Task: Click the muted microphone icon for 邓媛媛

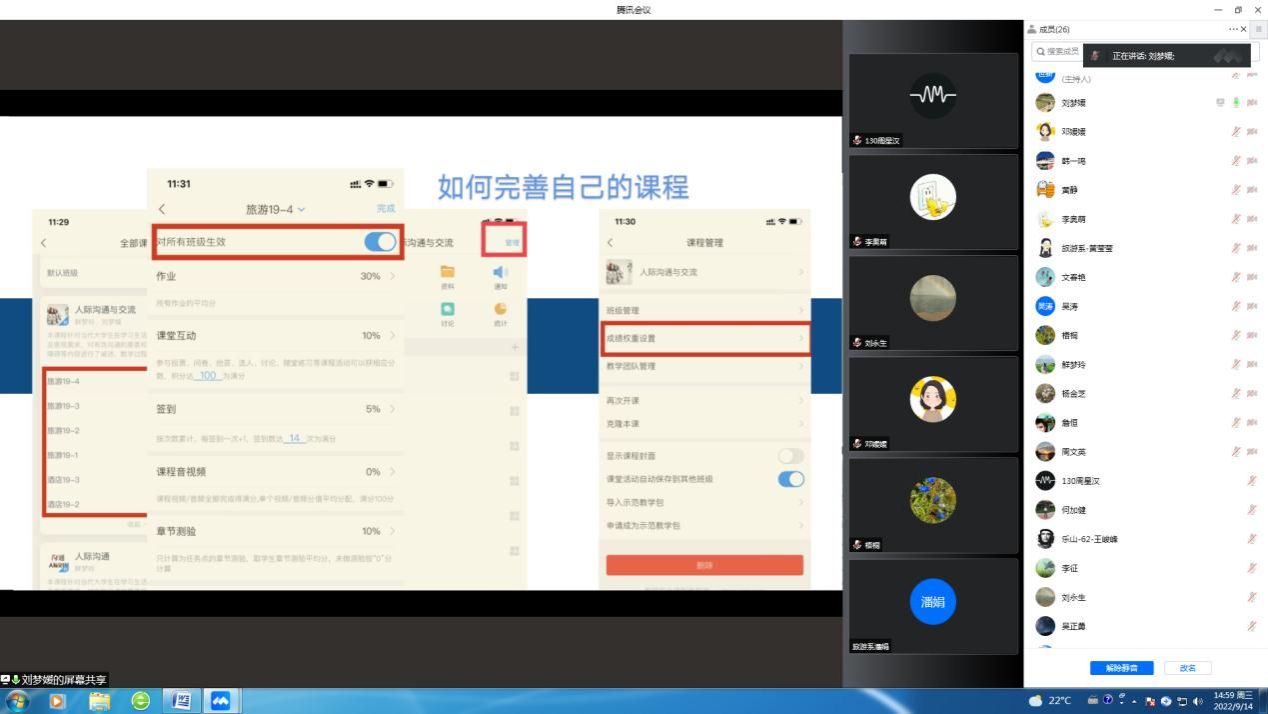Action: [1236, 131]
